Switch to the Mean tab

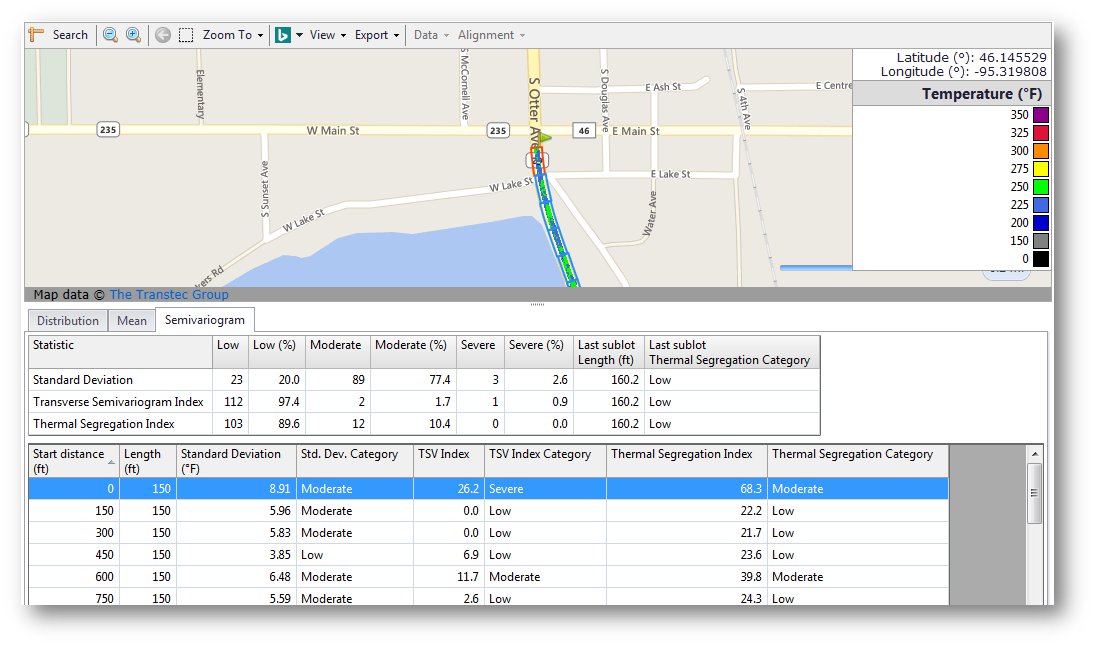[x=132, y=321]
